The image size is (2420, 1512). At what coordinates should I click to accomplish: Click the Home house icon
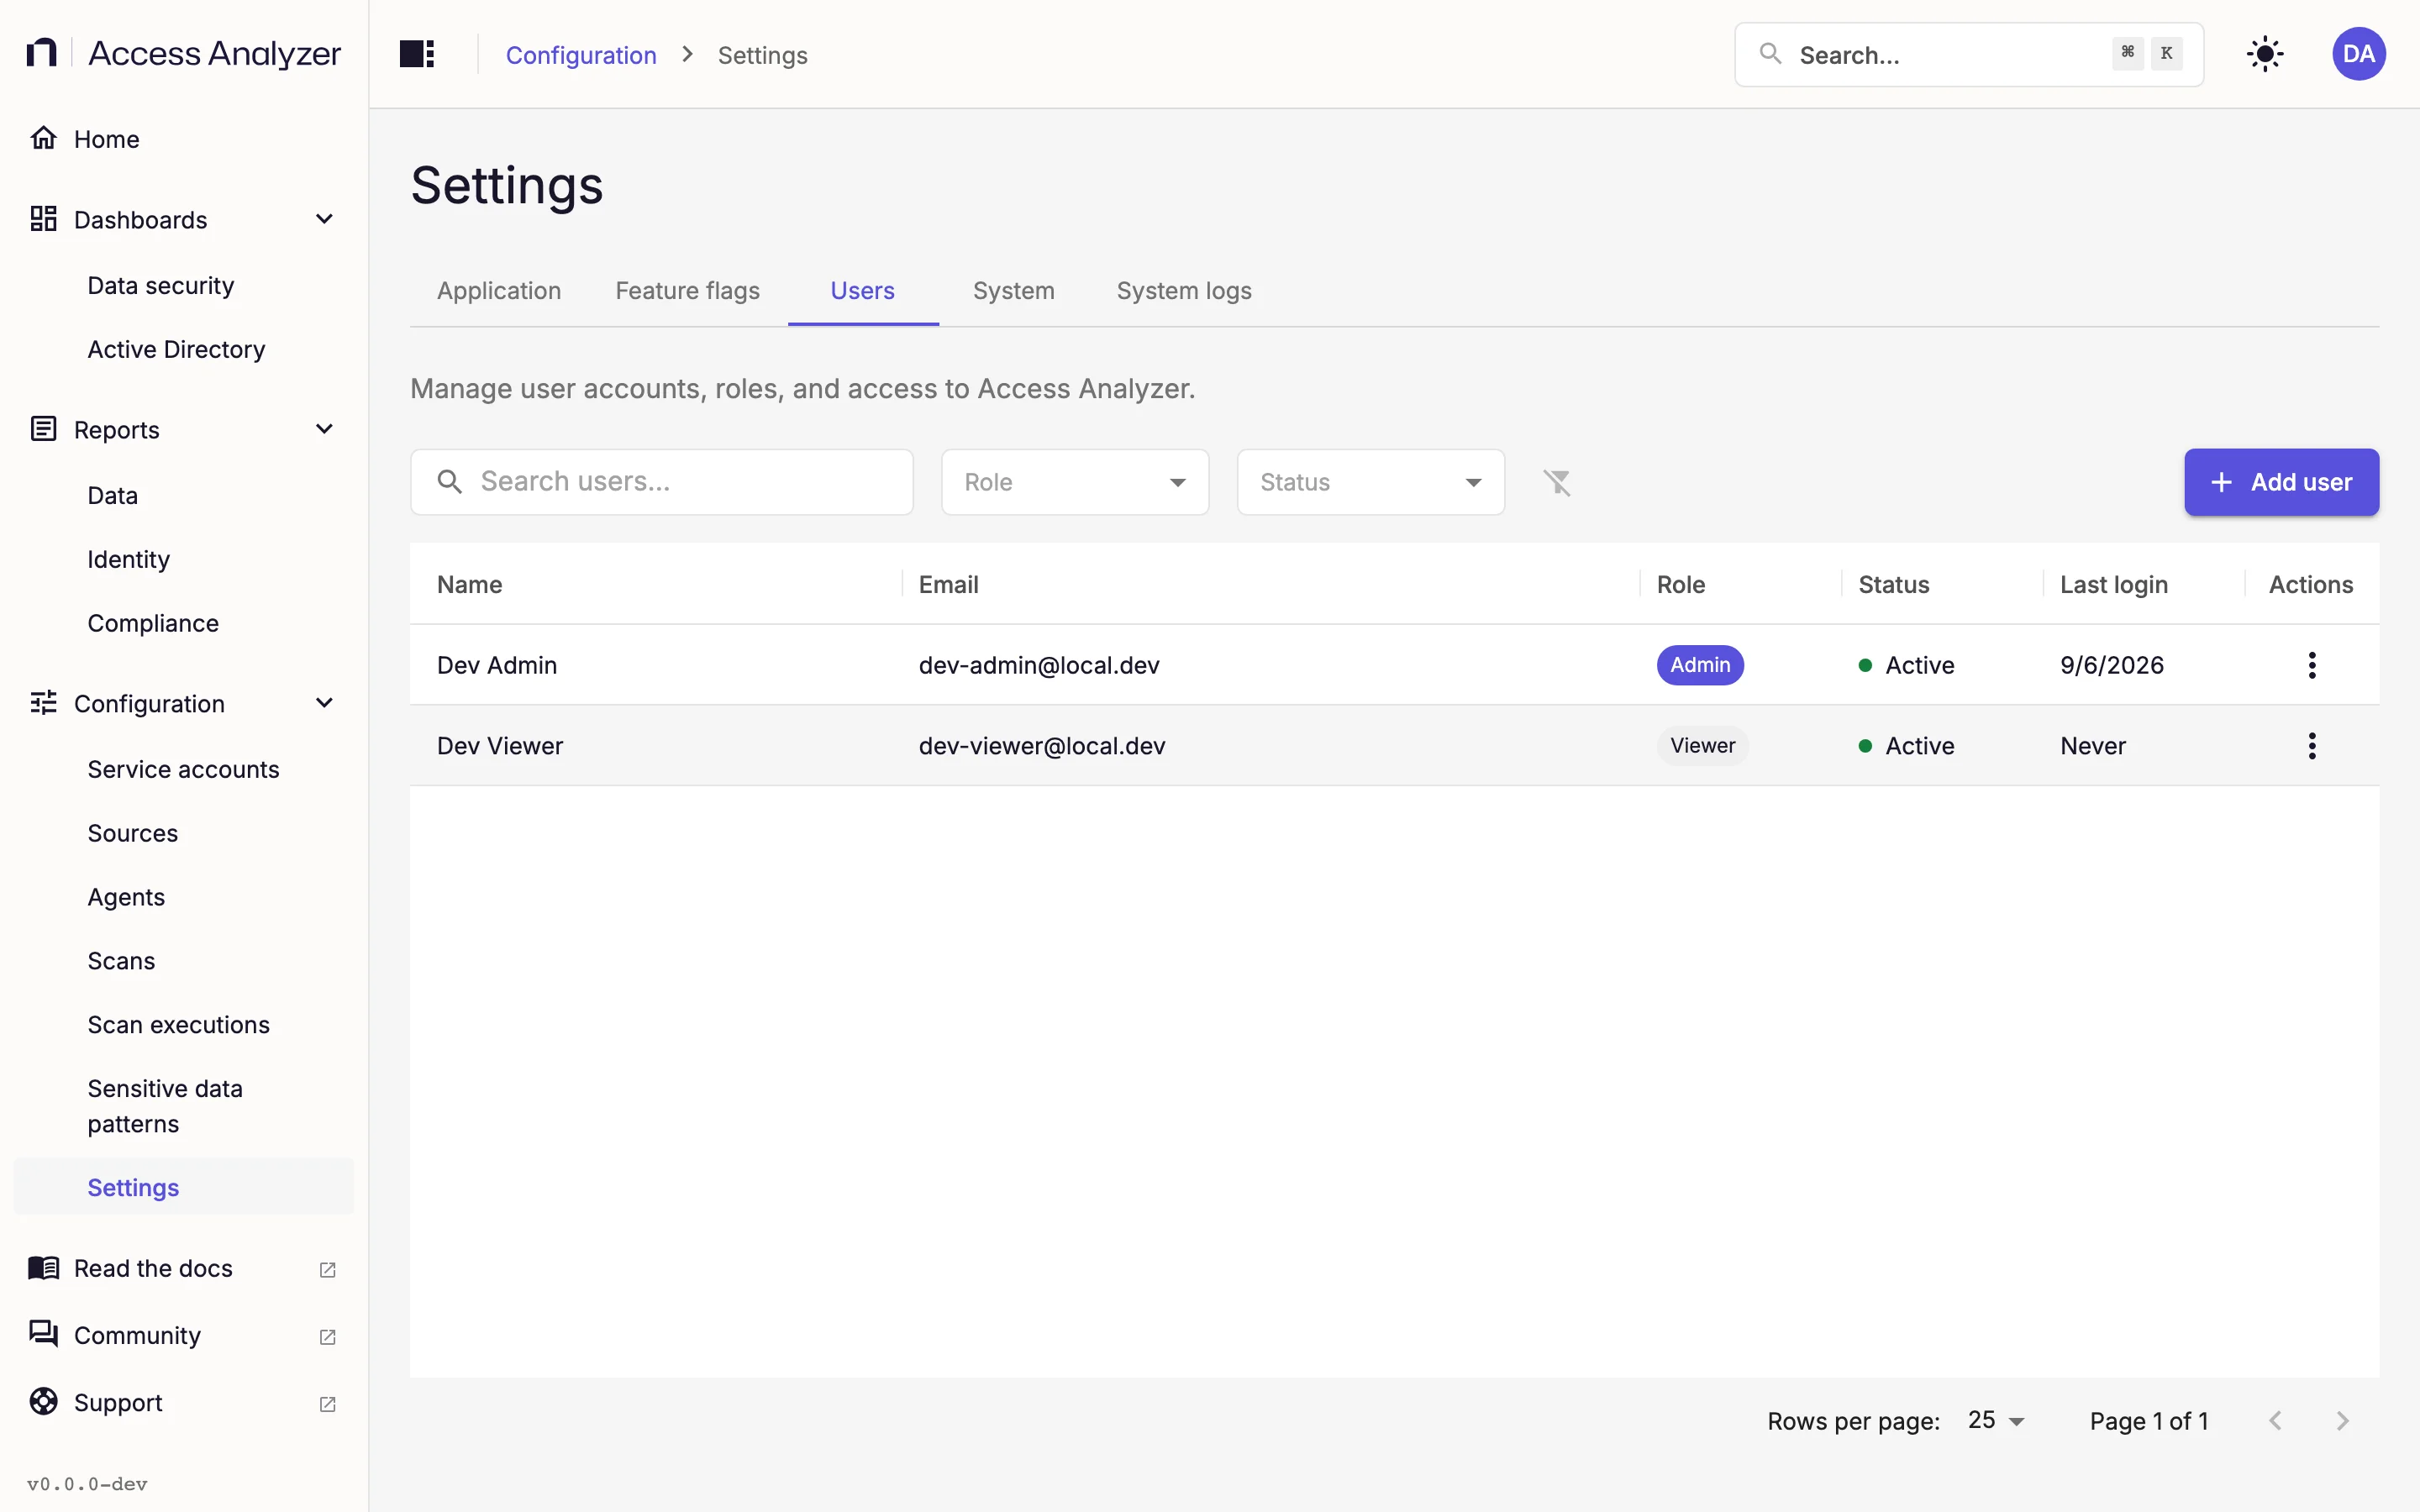click(x=43, y=138)
